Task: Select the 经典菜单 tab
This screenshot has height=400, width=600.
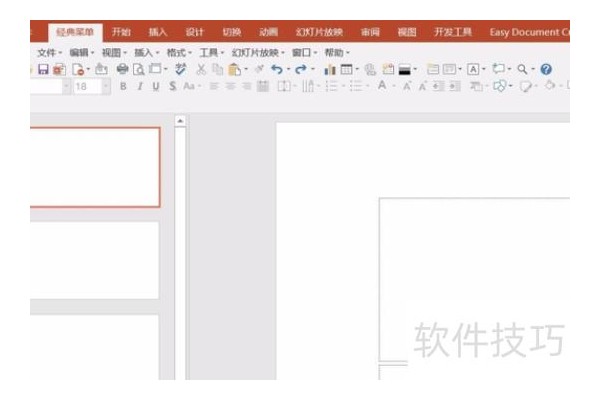Action: click(75, 32)
